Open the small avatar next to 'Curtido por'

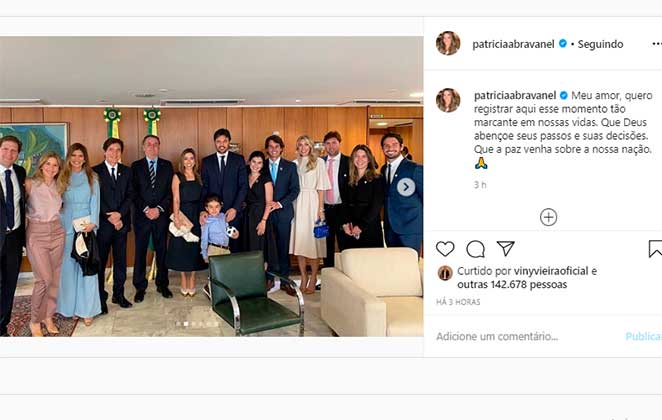tap(445, 272)
